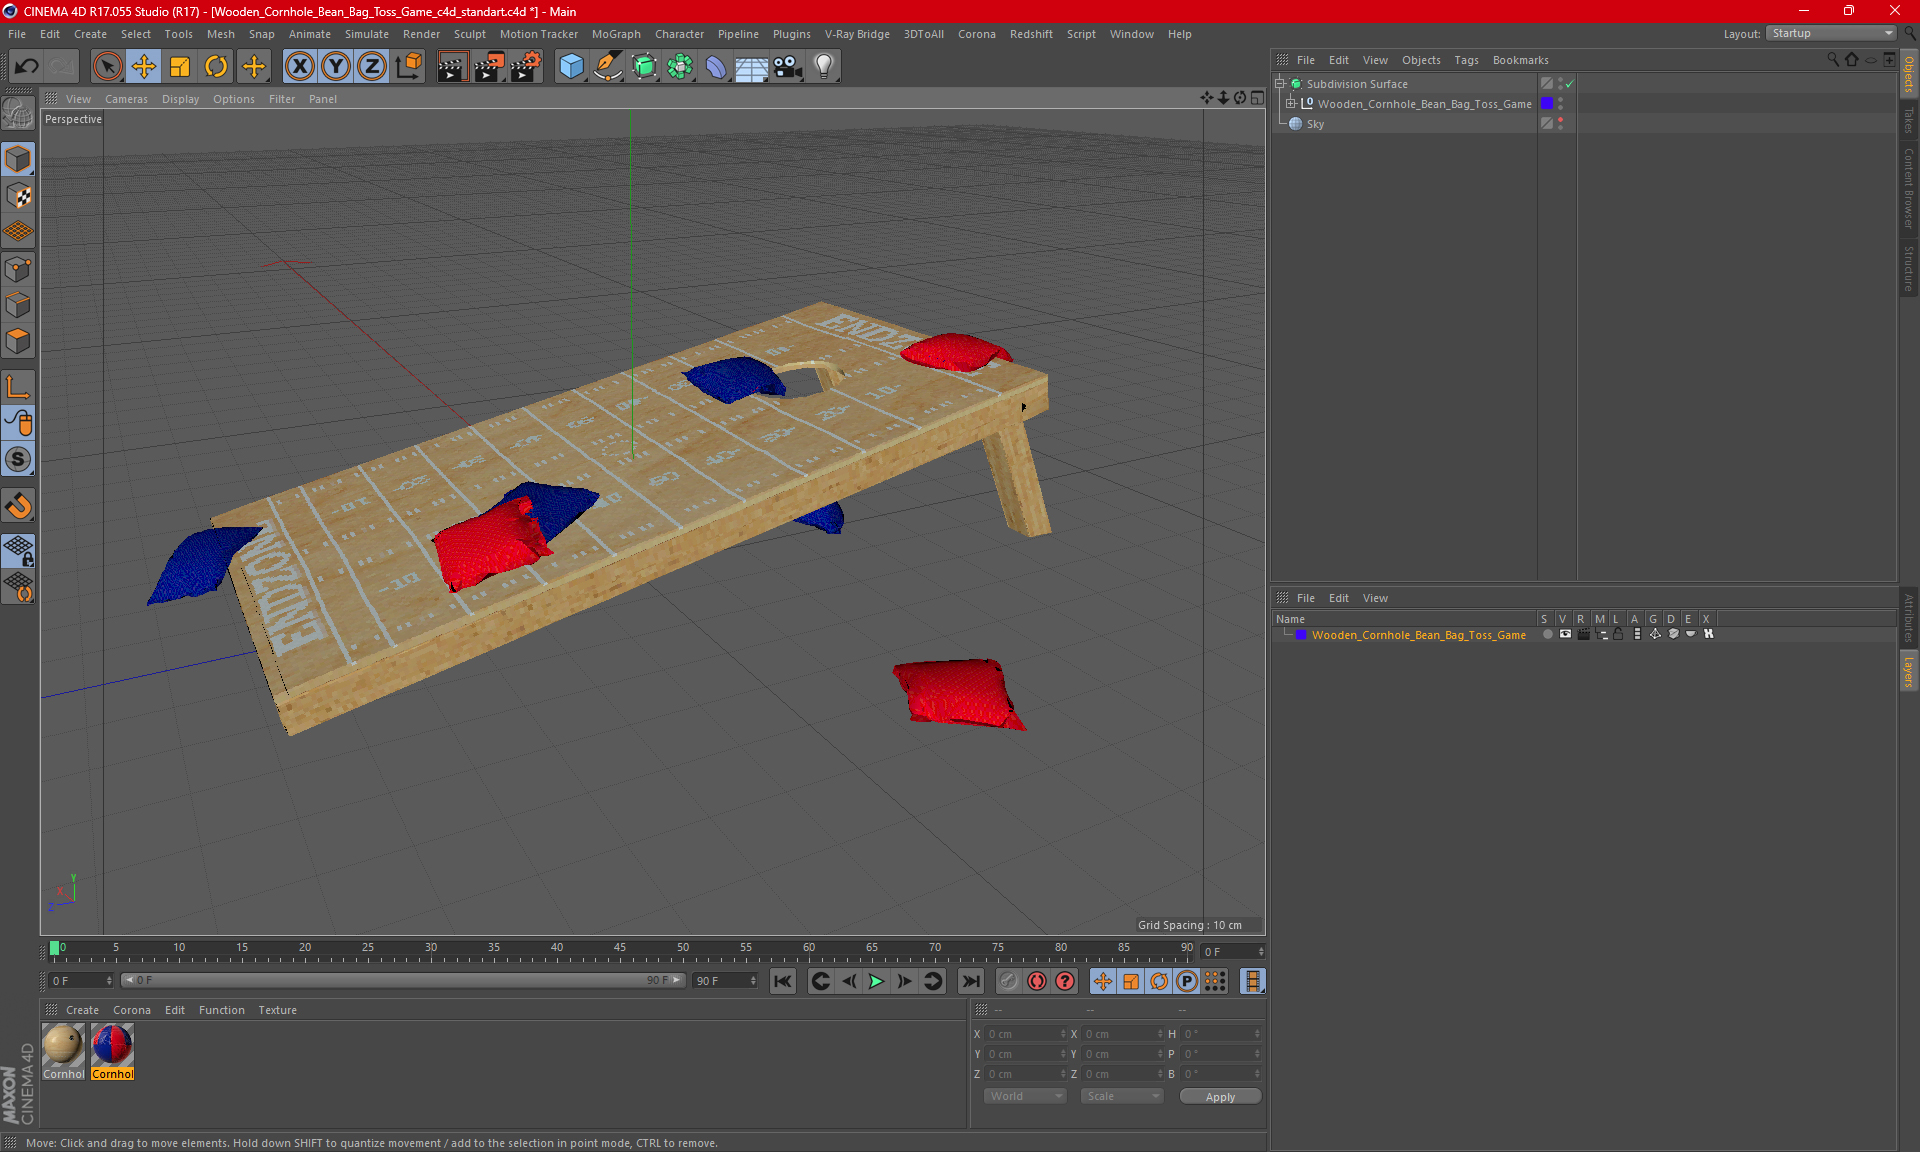Click the Apply coordinates button
This screenshot has width=1920, height=1152.
point(1220,1097)
